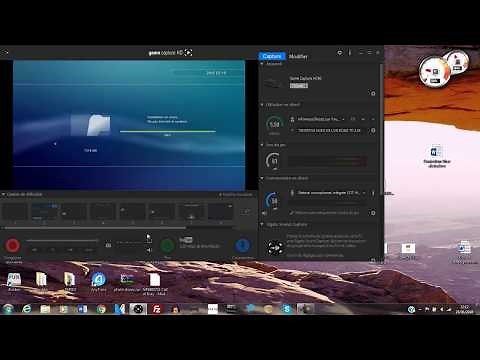Select scene thumbnail 8

click(x=220, y=212)
